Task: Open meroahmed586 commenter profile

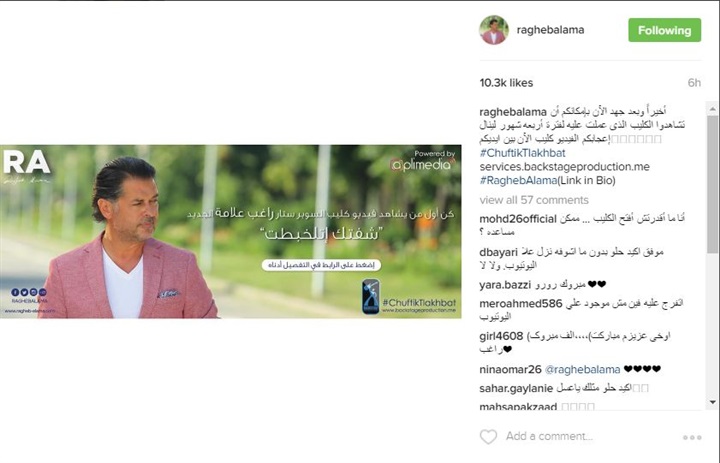Action: [x=520, y=304]
